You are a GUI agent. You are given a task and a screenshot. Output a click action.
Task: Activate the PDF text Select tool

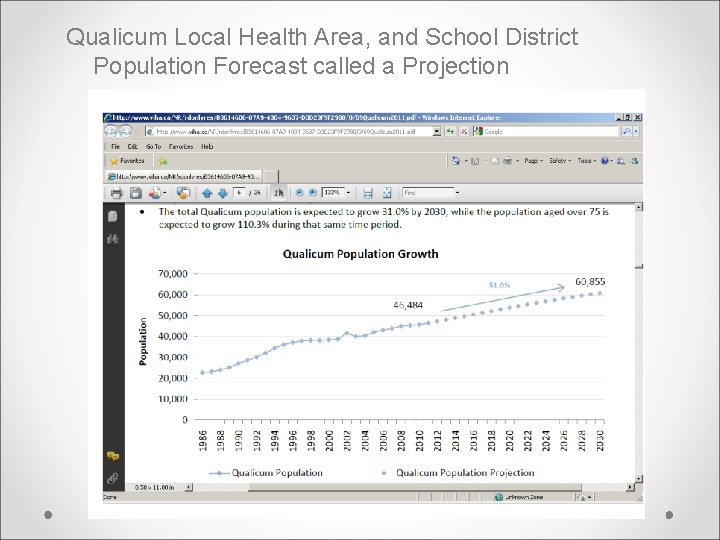coord(279,193)
